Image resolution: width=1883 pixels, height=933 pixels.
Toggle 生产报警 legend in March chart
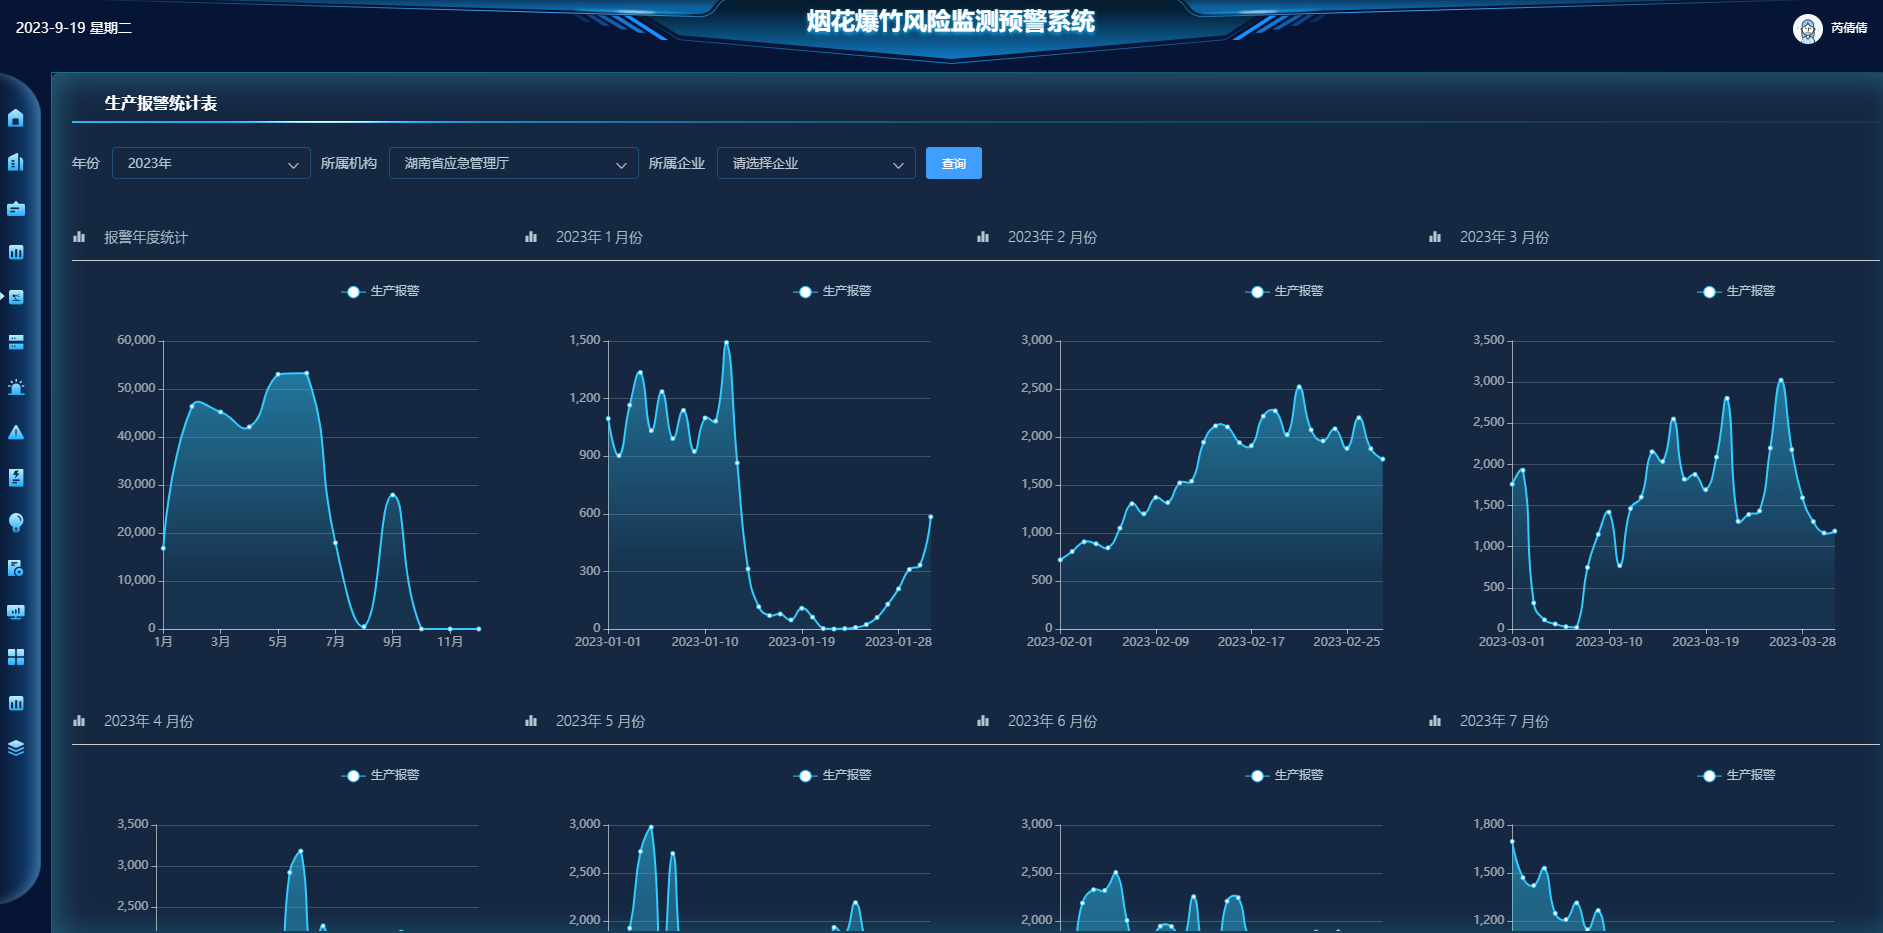coord(1736,291)
